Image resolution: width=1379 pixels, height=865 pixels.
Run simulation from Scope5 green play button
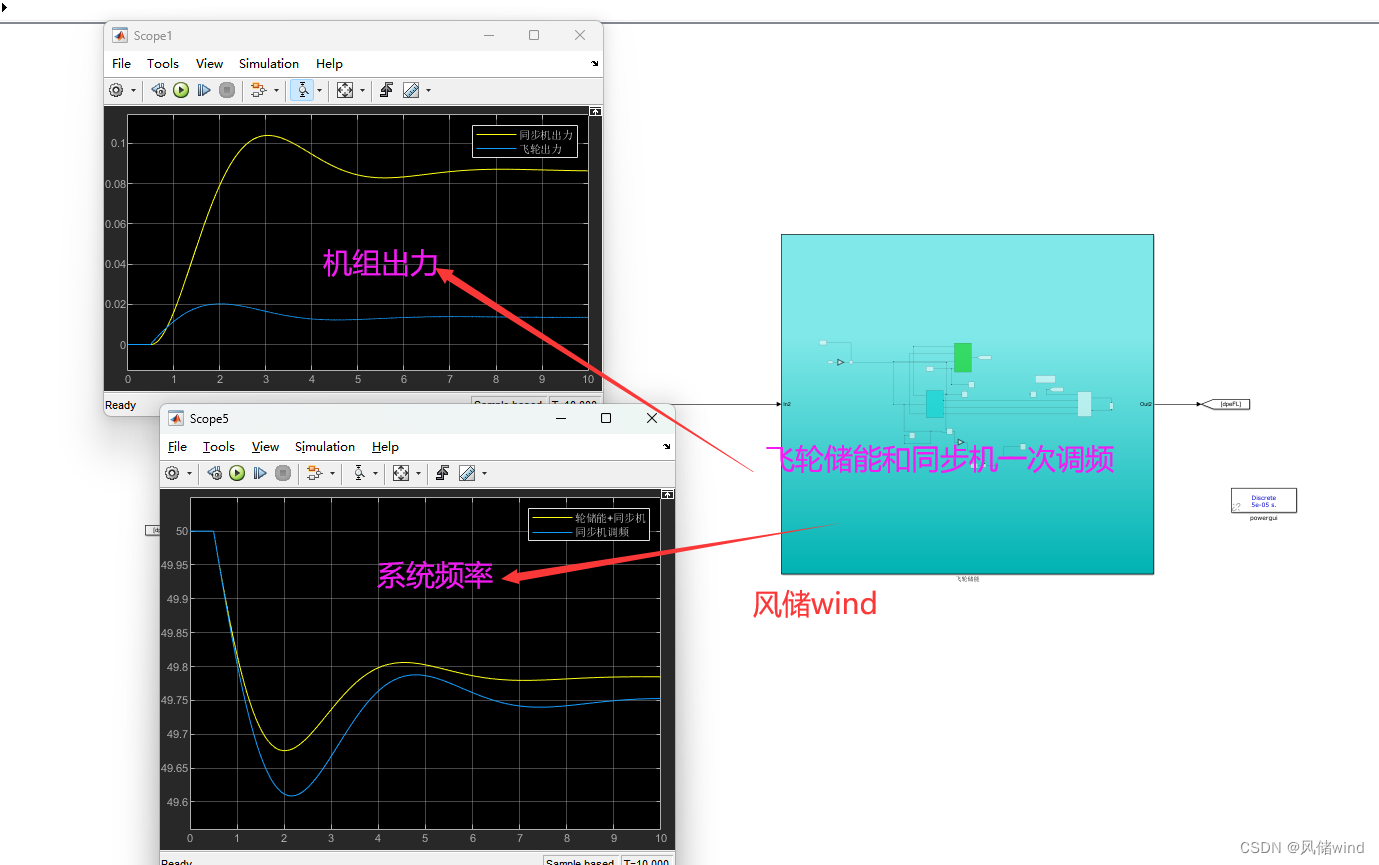pyautogui.click(x=237, y=473)
